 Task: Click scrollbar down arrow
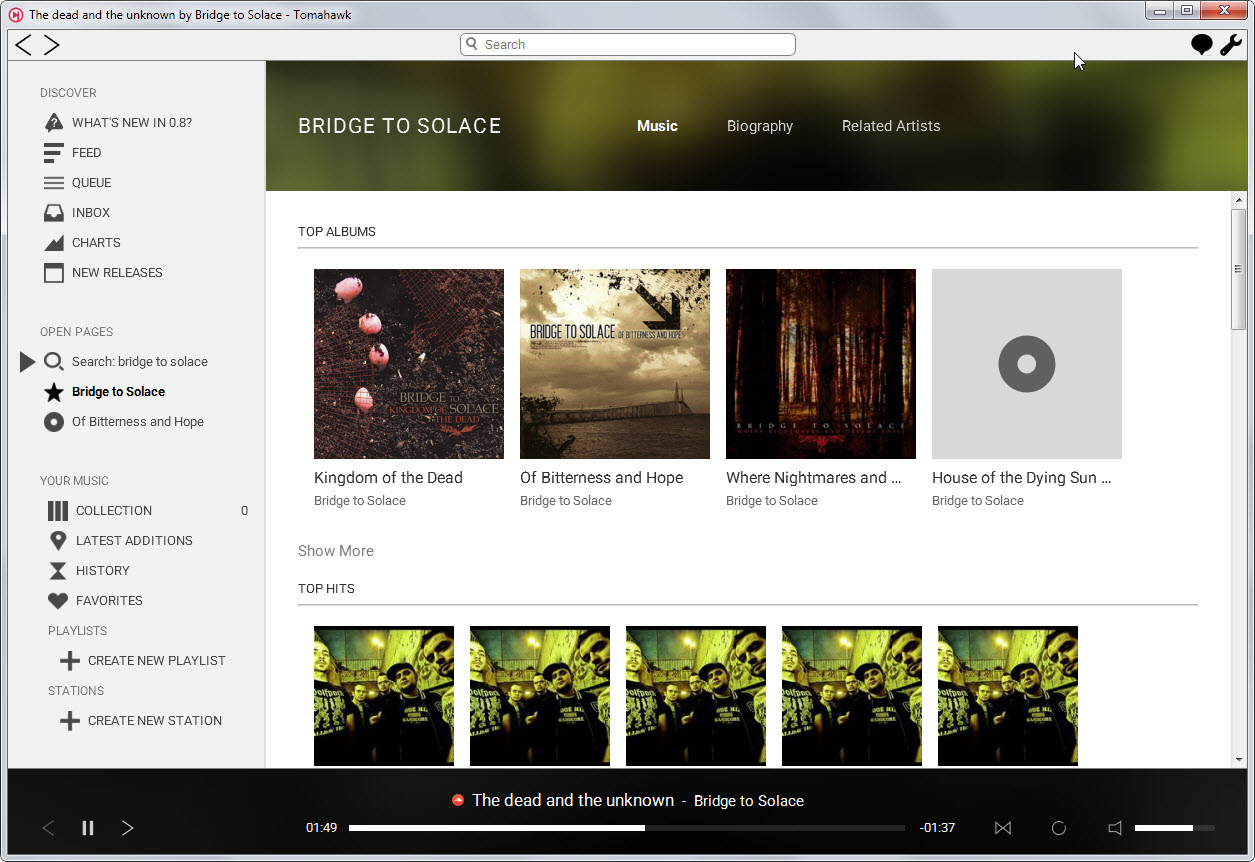(x=1239, y=760)
